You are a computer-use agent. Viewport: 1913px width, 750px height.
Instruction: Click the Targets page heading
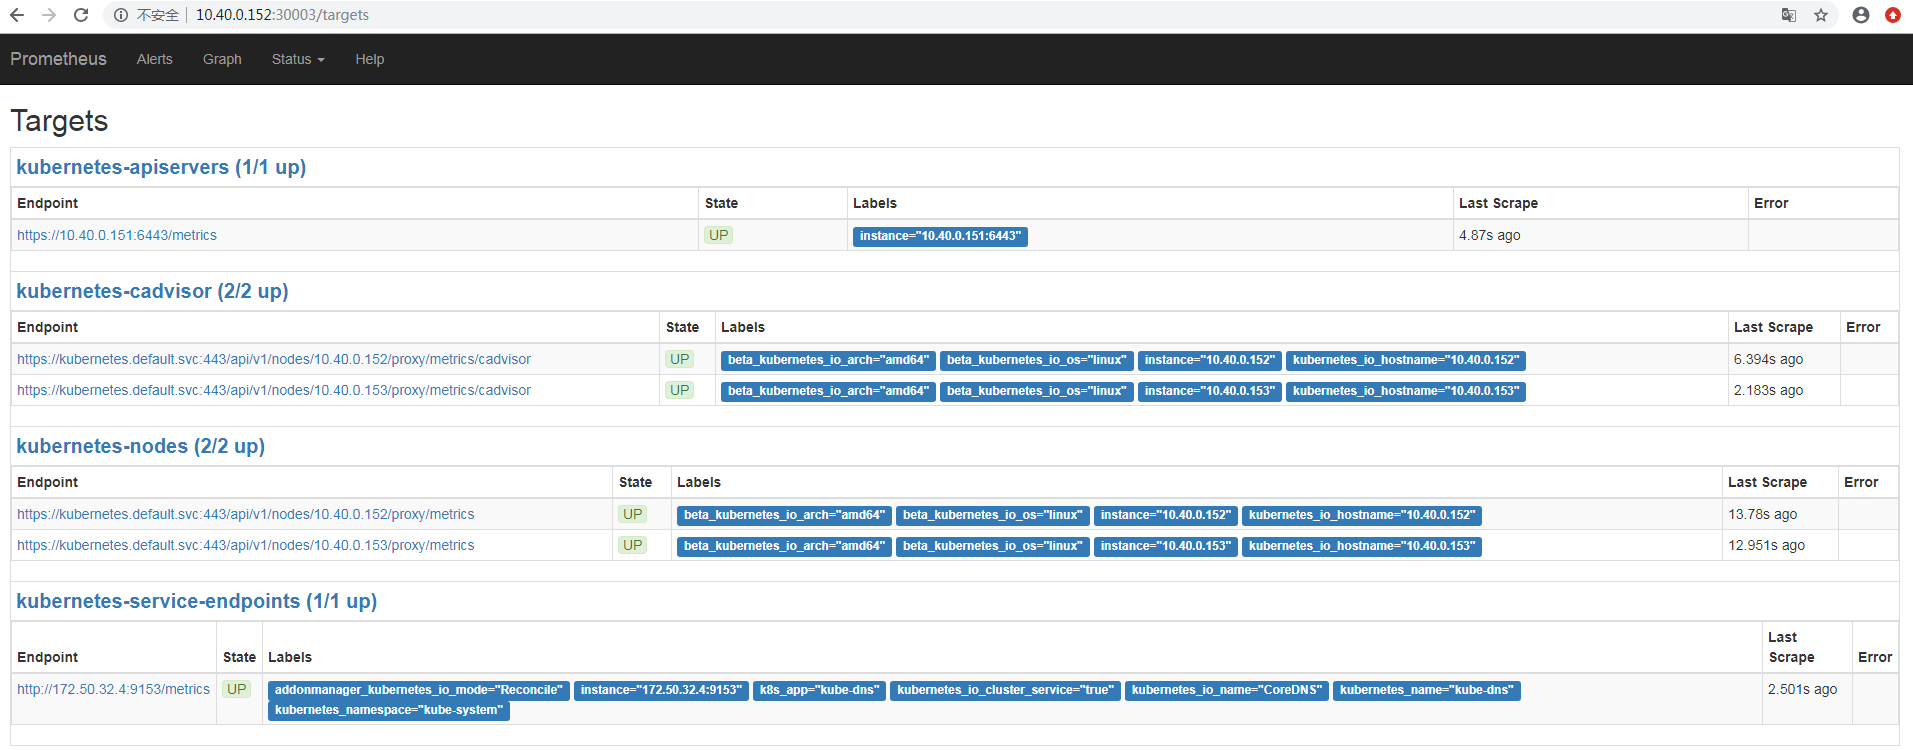click(x=59, y=121)
